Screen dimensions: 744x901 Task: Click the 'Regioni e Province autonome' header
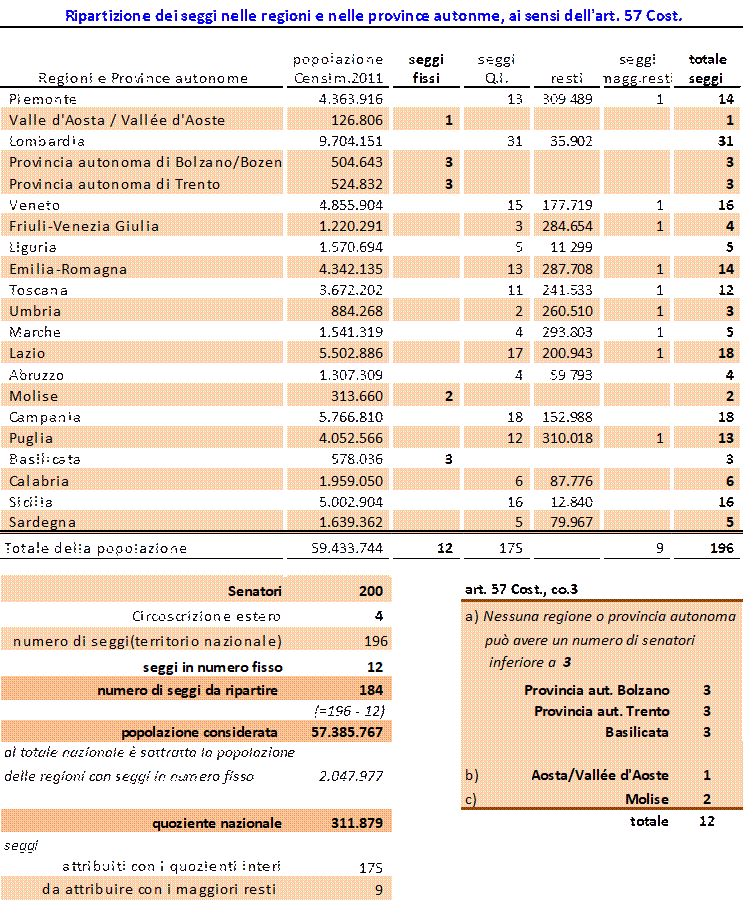click(x=143, y=78)
